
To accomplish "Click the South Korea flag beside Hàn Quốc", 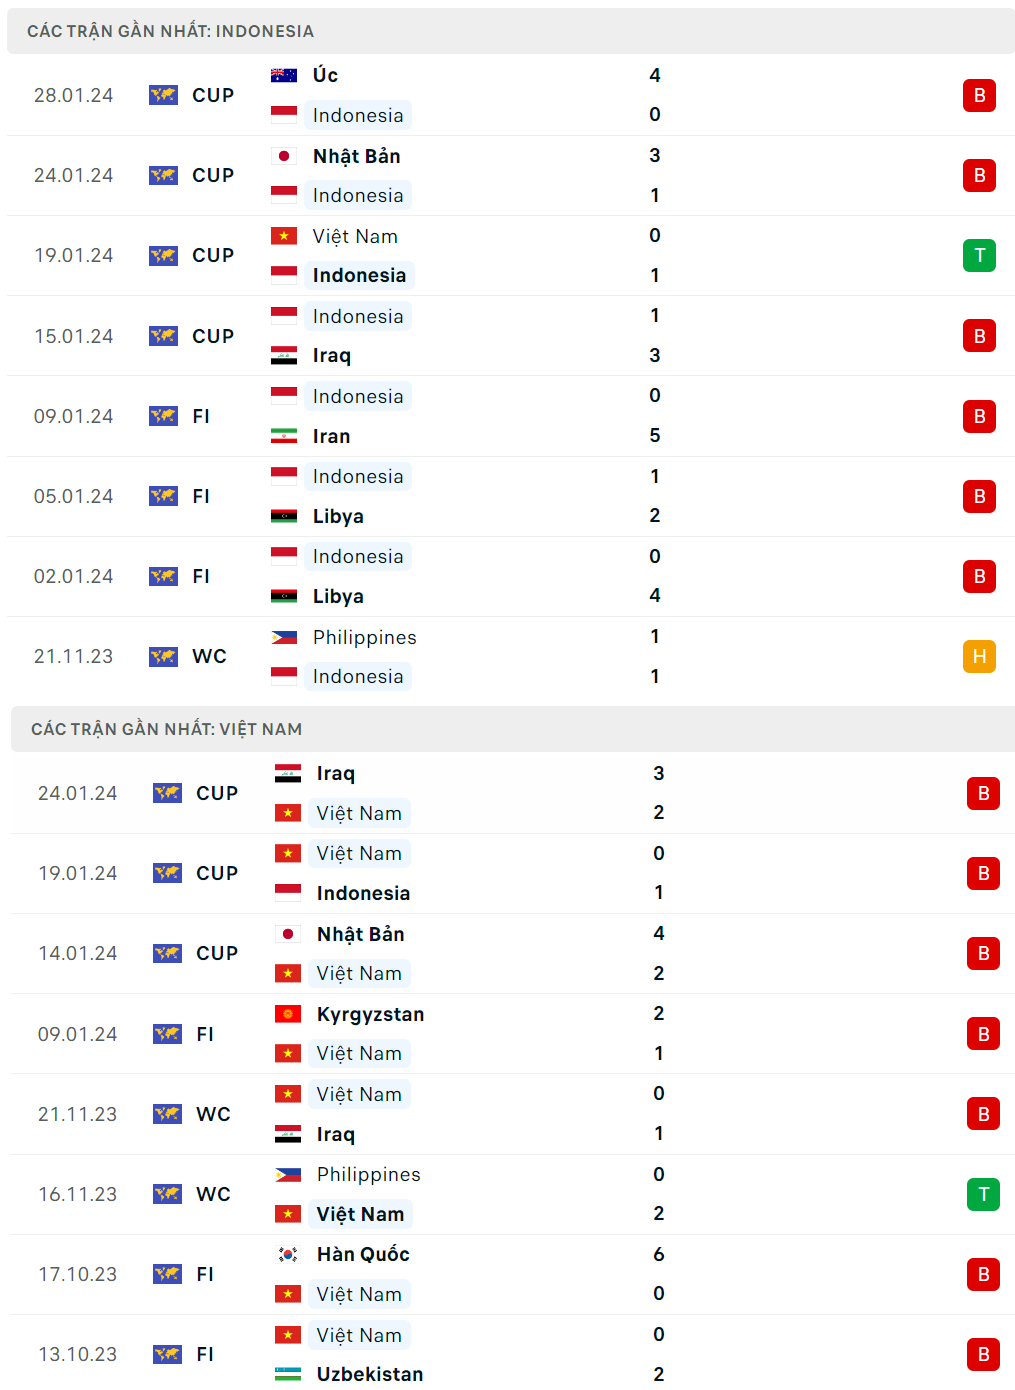I will pyautogui.click(x=288, y=1254).
